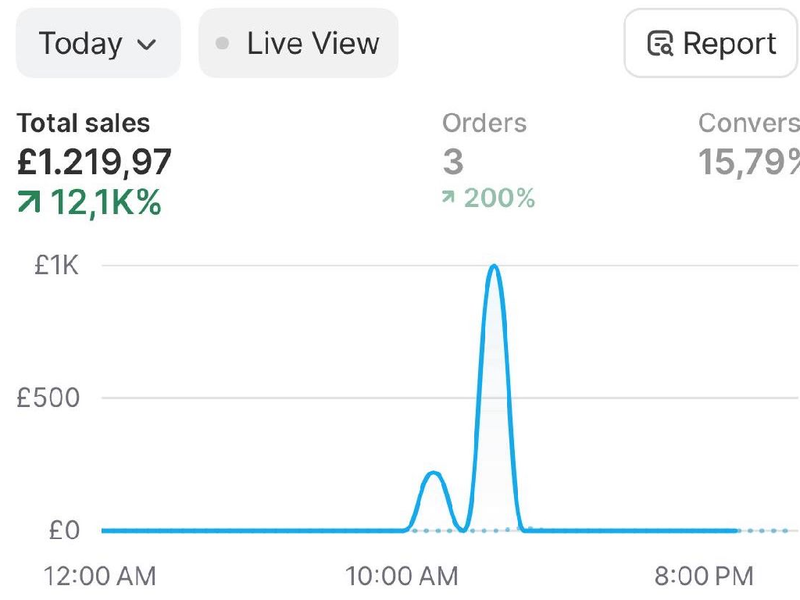Open the Today date range dropdown

click(98, 44)
